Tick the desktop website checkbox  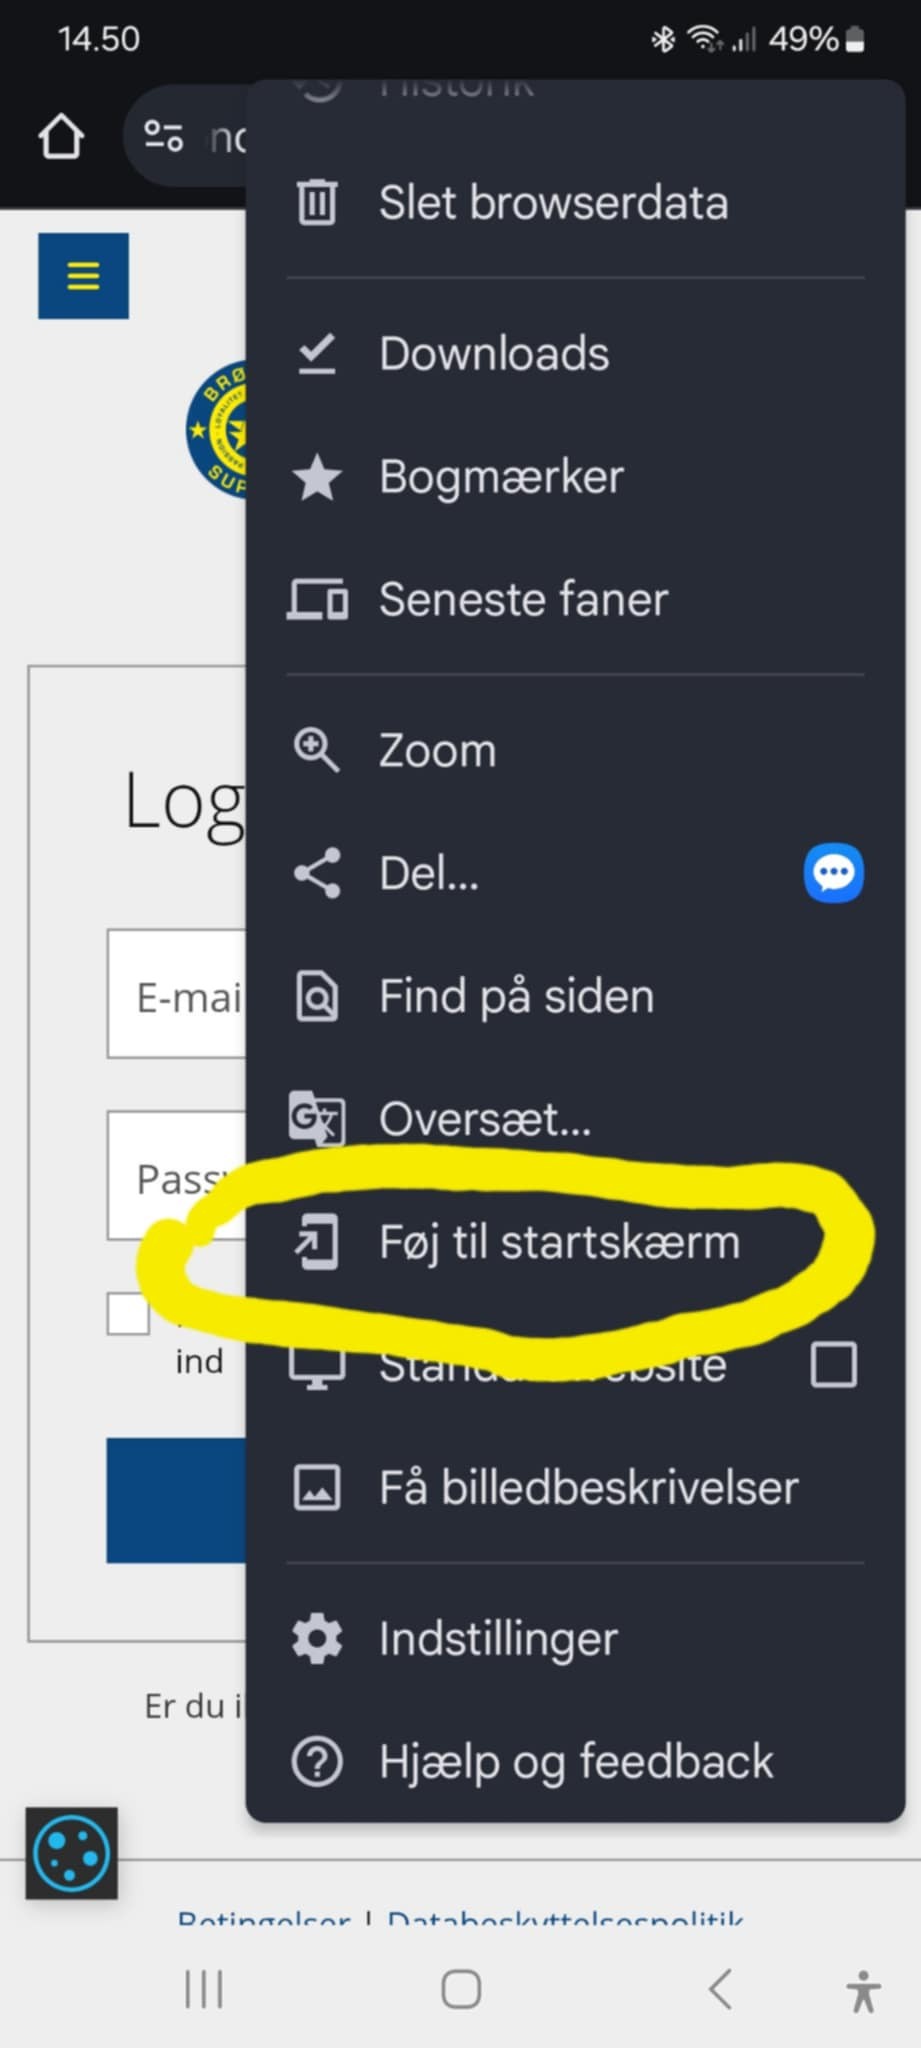point(833,1365)
